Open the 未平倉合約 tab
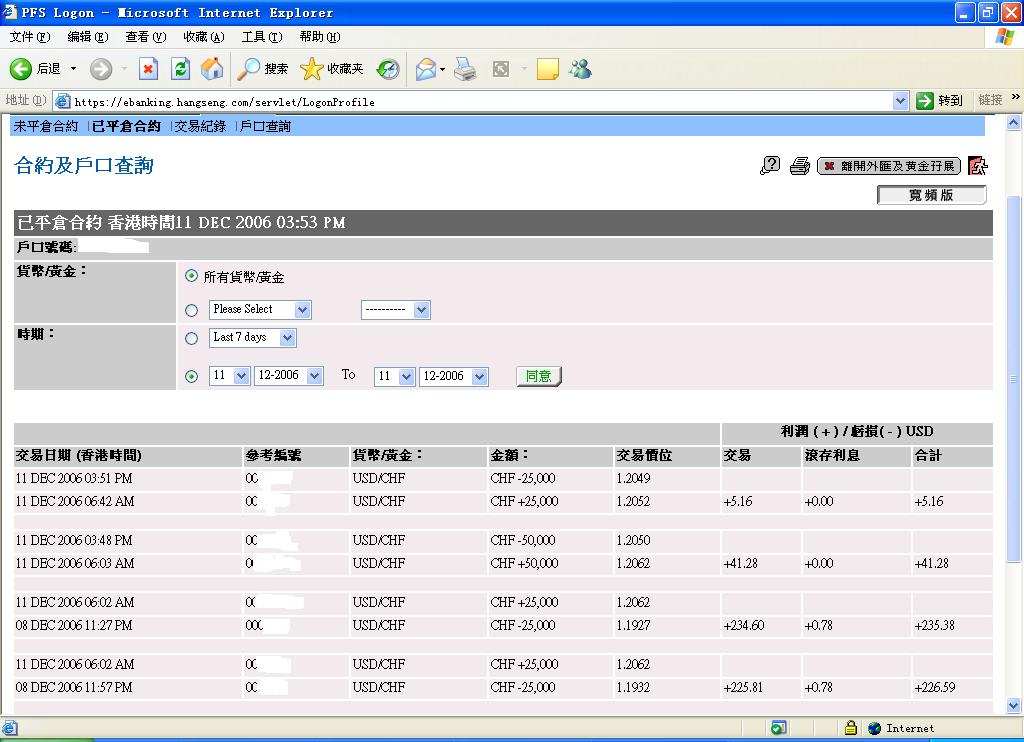1024x742 pixels. point(46,126)
